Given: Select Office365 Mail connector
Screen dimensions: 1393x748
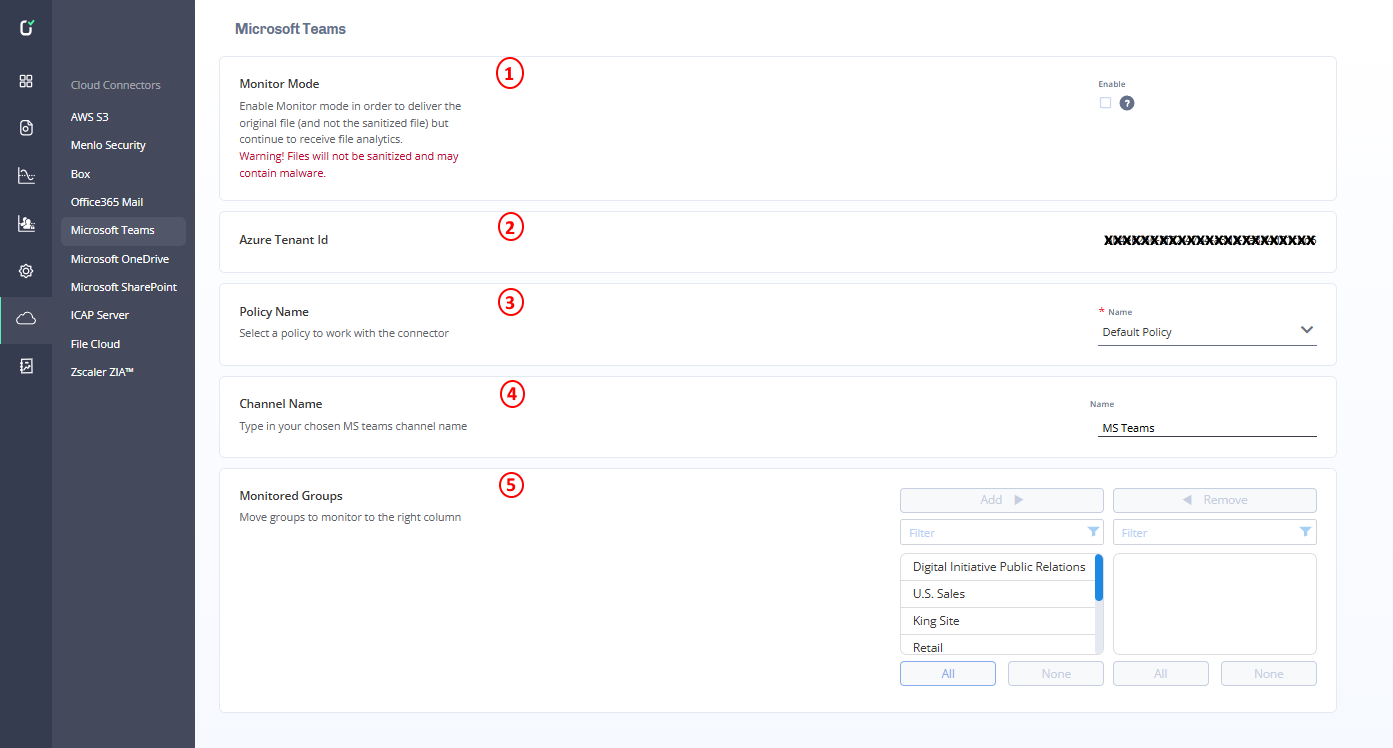Looking at the screenshot, I should point(107,202).
